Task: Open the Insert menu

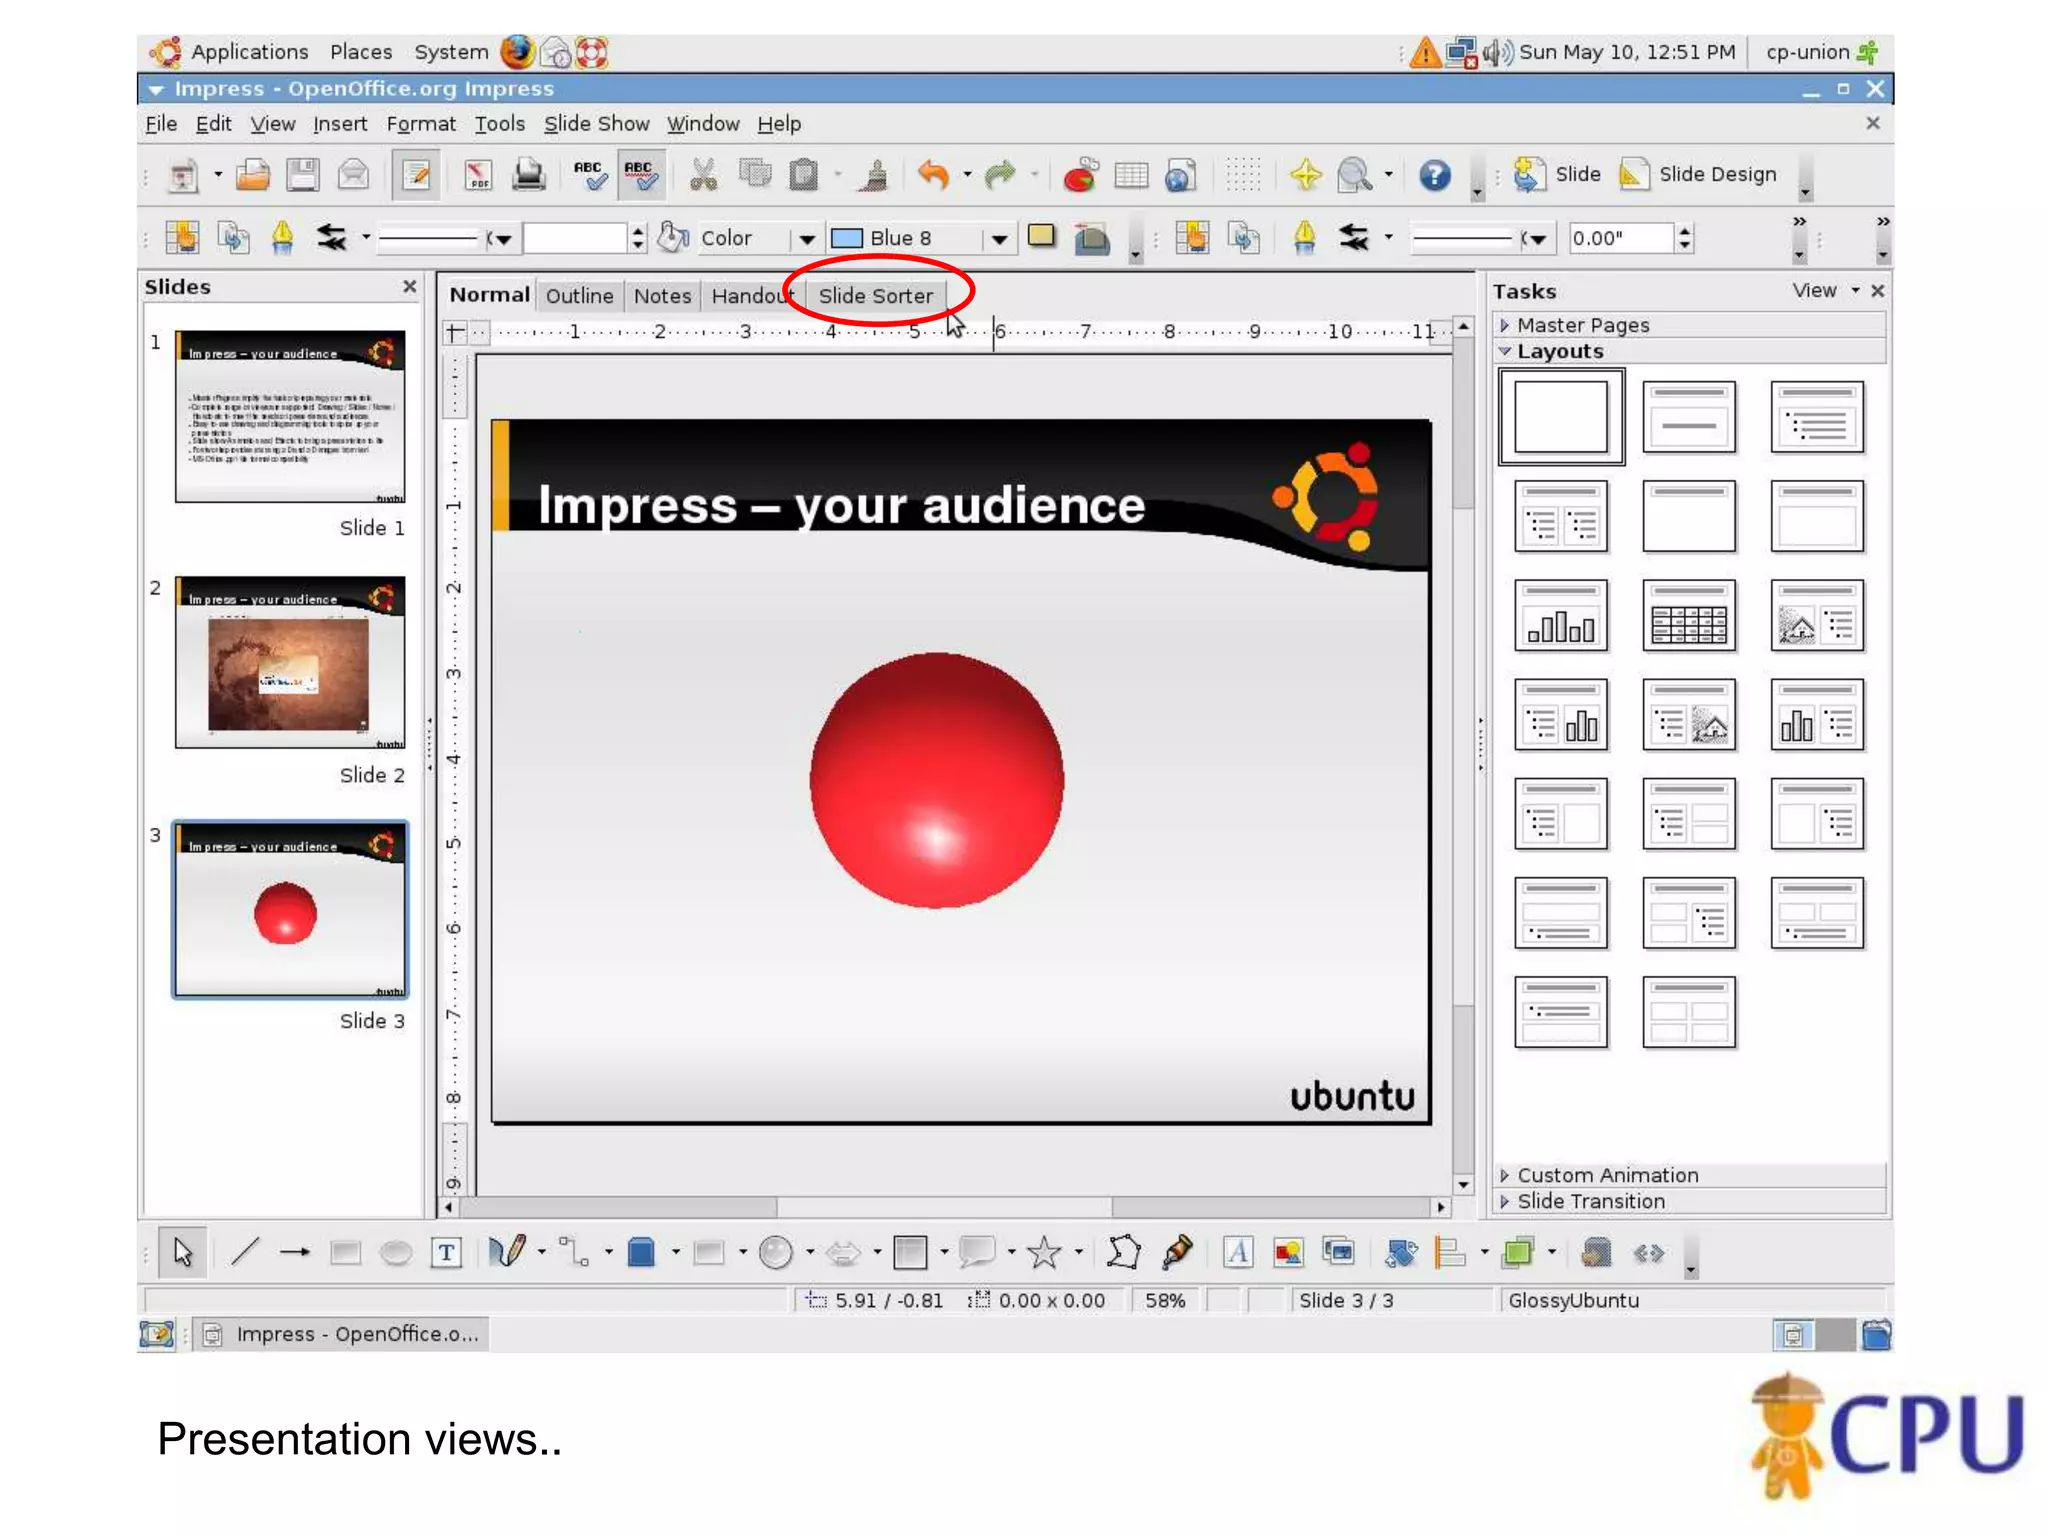Action: (340, 124)
